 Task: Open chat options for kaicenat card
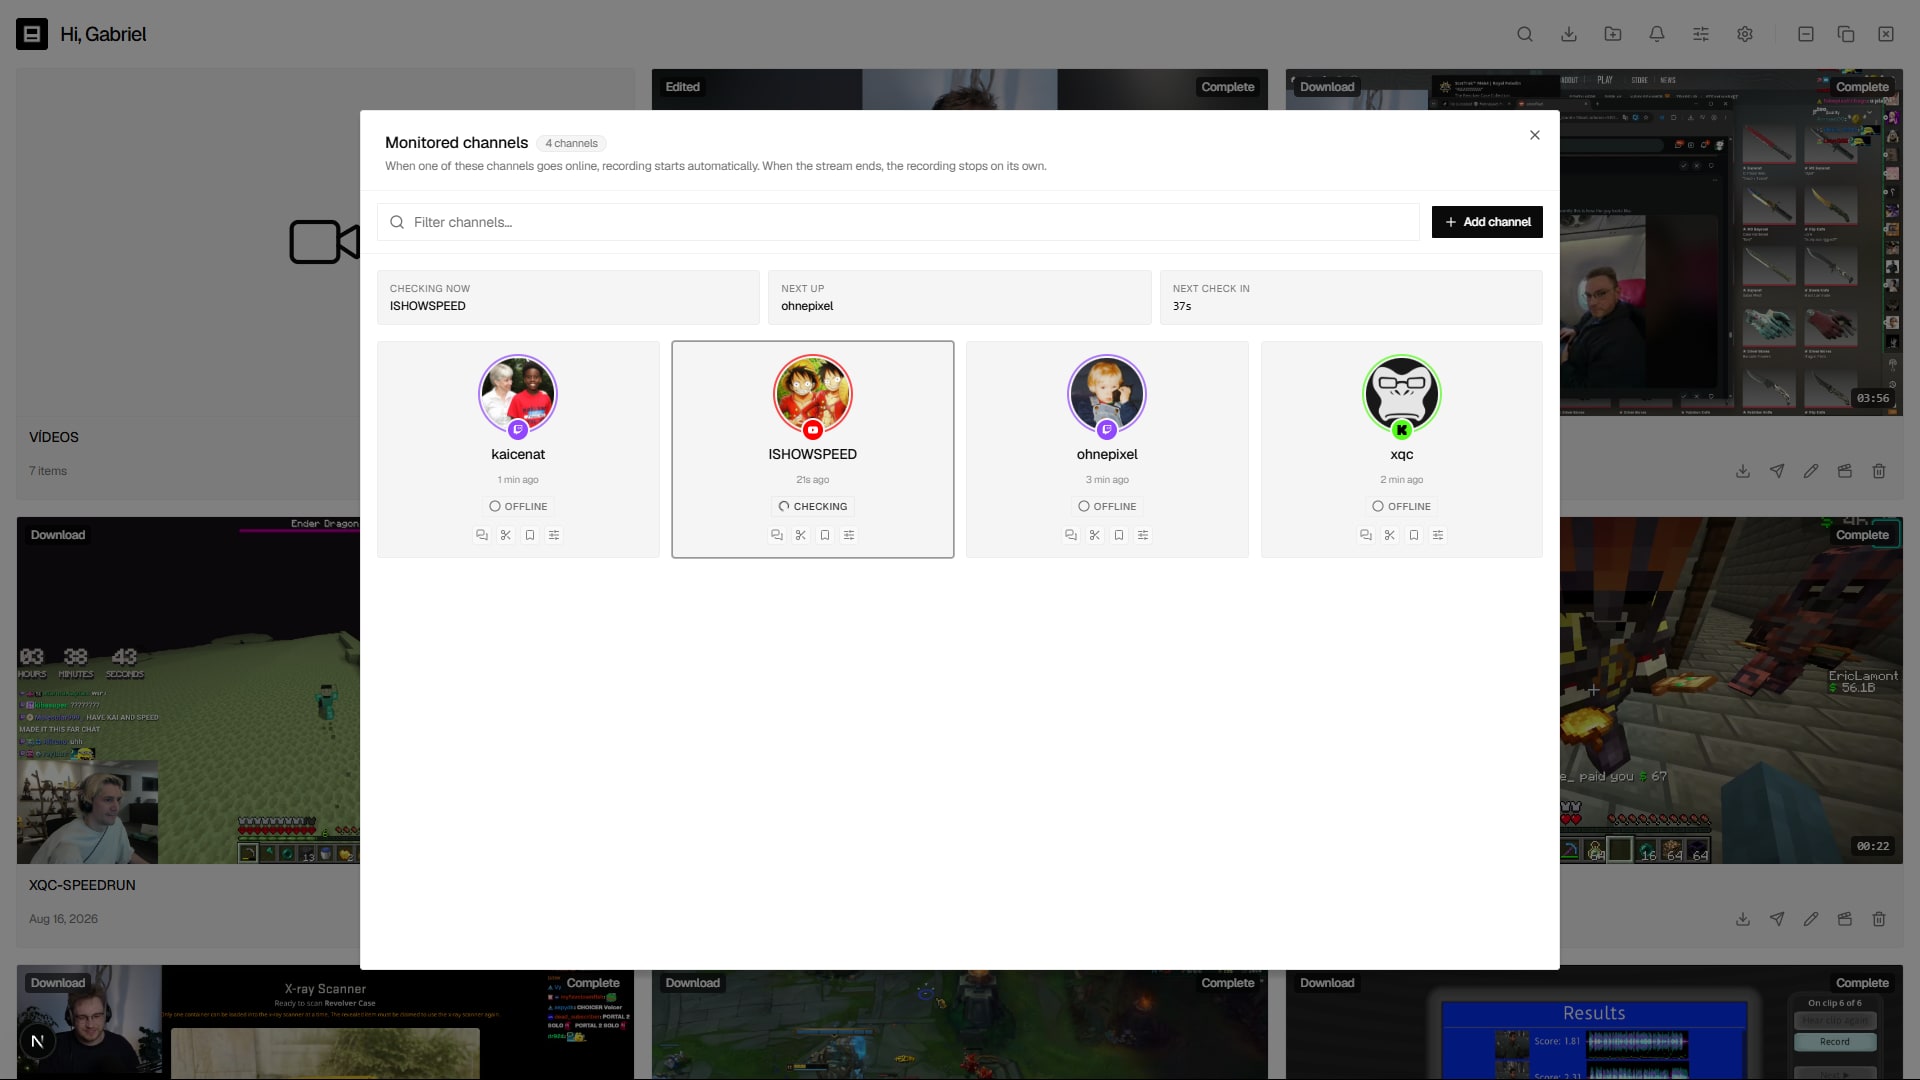pyautogui.click(x=482, y=535)
